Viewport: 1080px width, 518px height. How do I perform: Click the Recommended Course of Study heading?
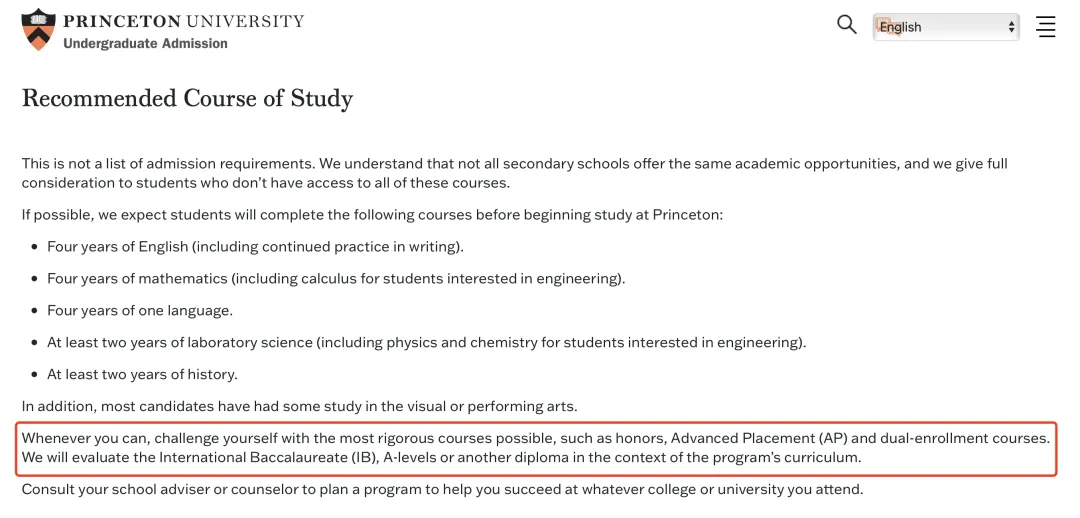coord(187,98)
